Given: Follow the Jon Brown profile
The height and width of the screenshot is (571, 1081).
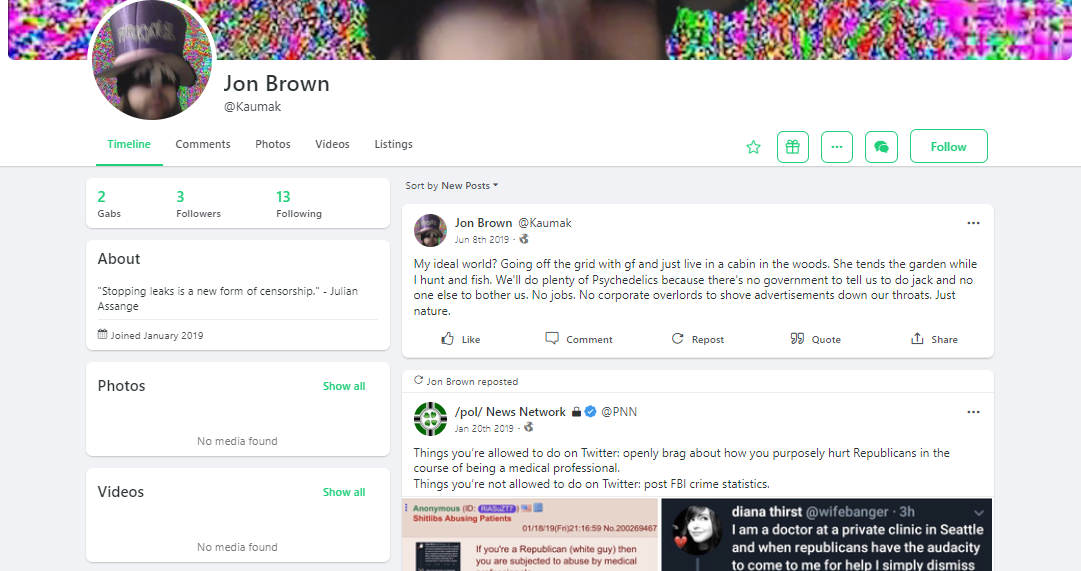Looking at the screenshot, I should point(949,147).
